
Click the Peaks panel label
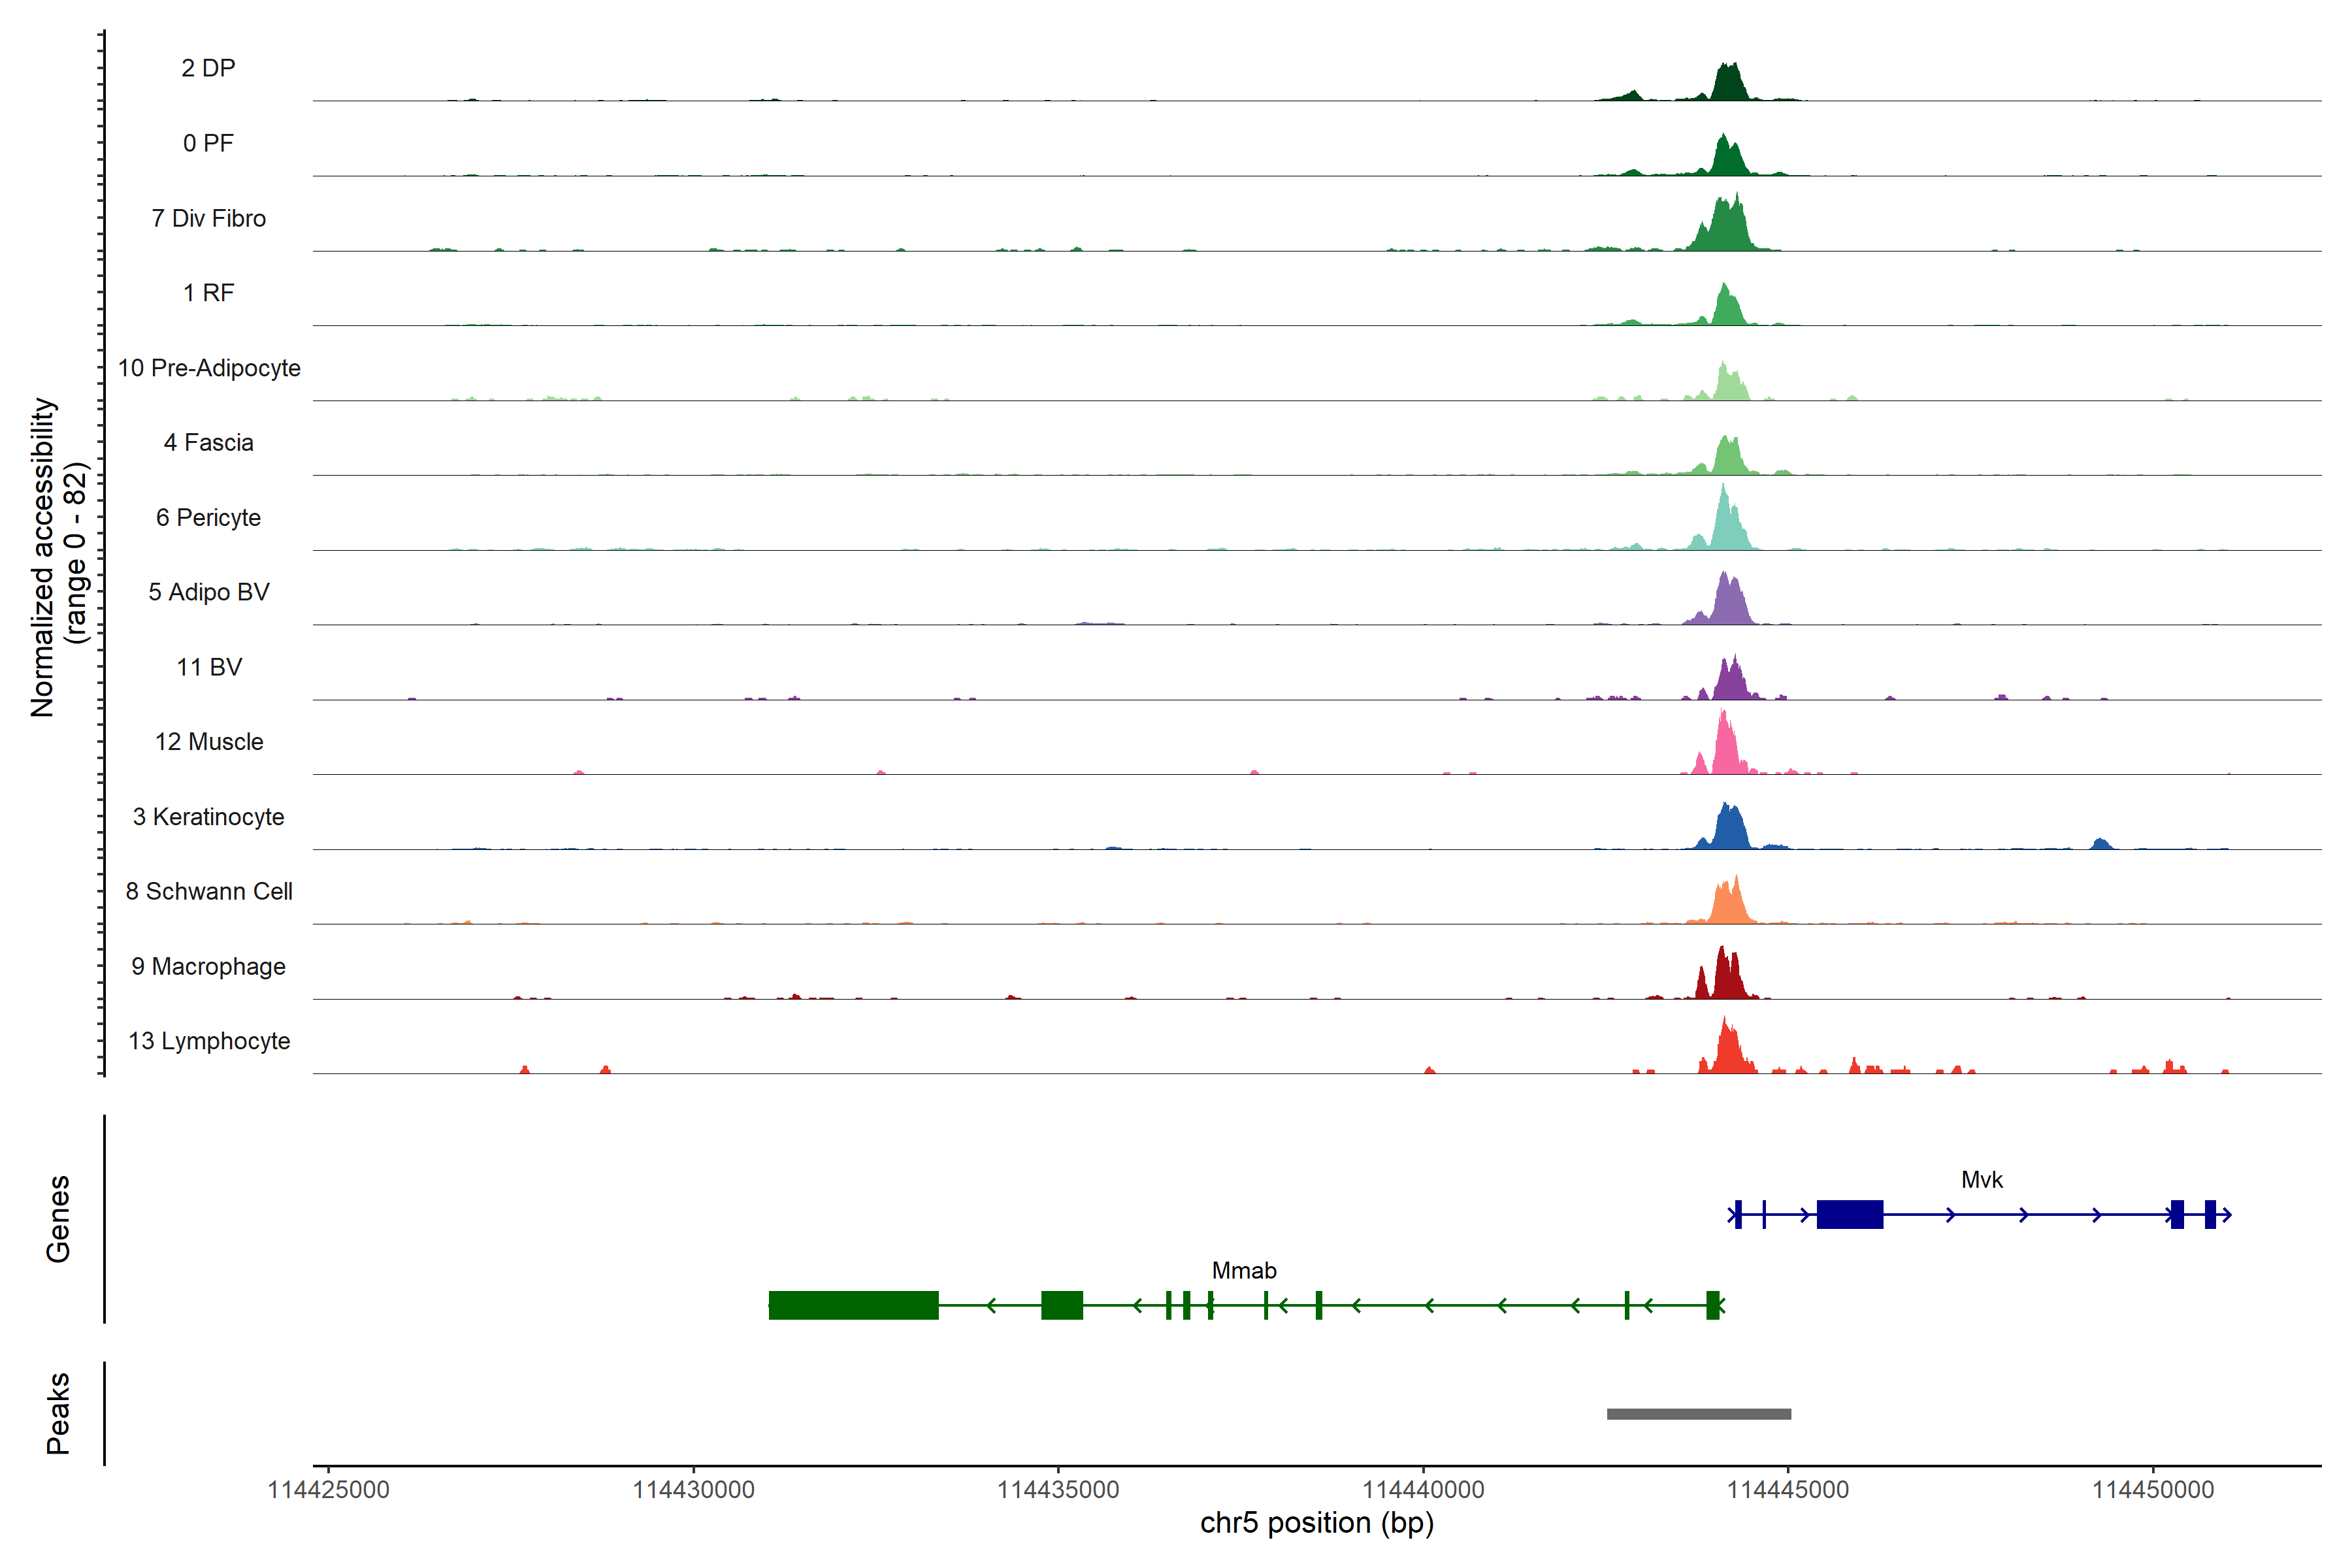coord(58,1413)
